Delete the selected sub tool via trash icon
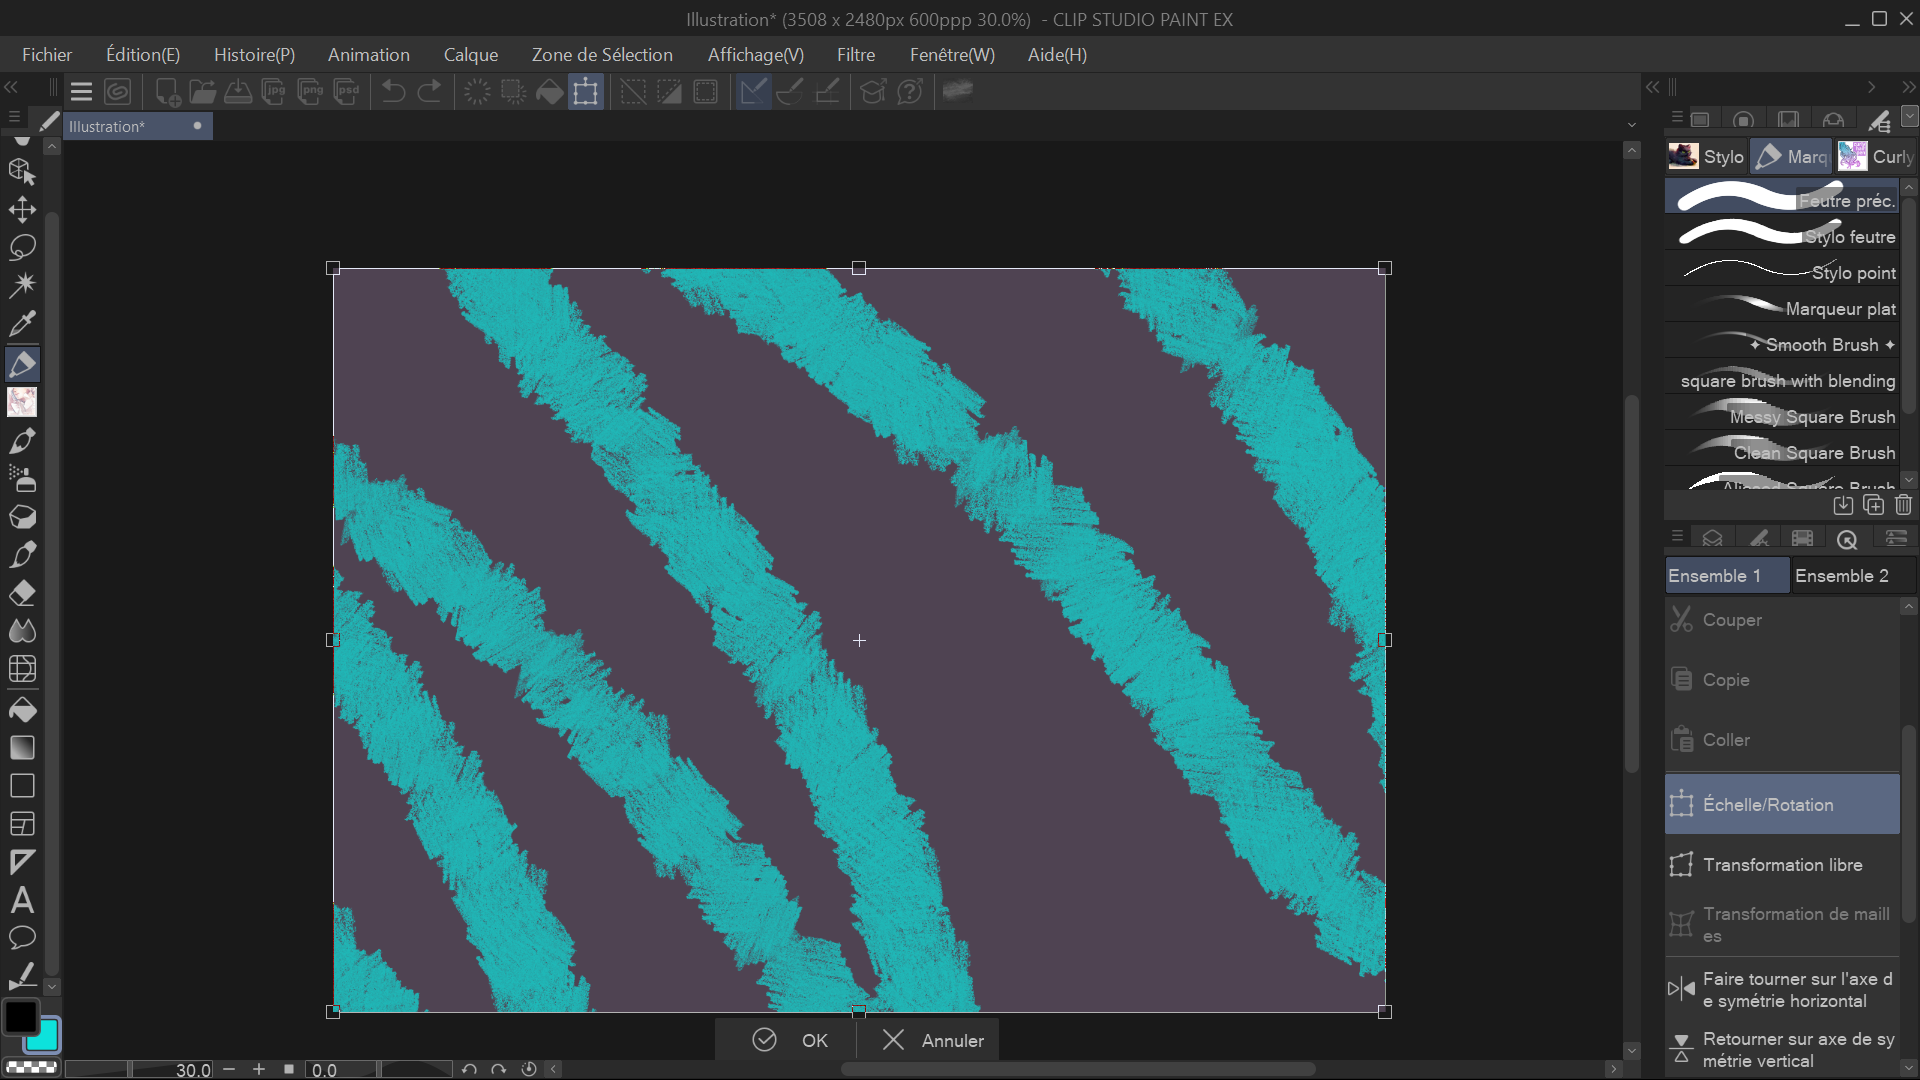Screen dimensions: 1920x1080 click(1904, 506)
